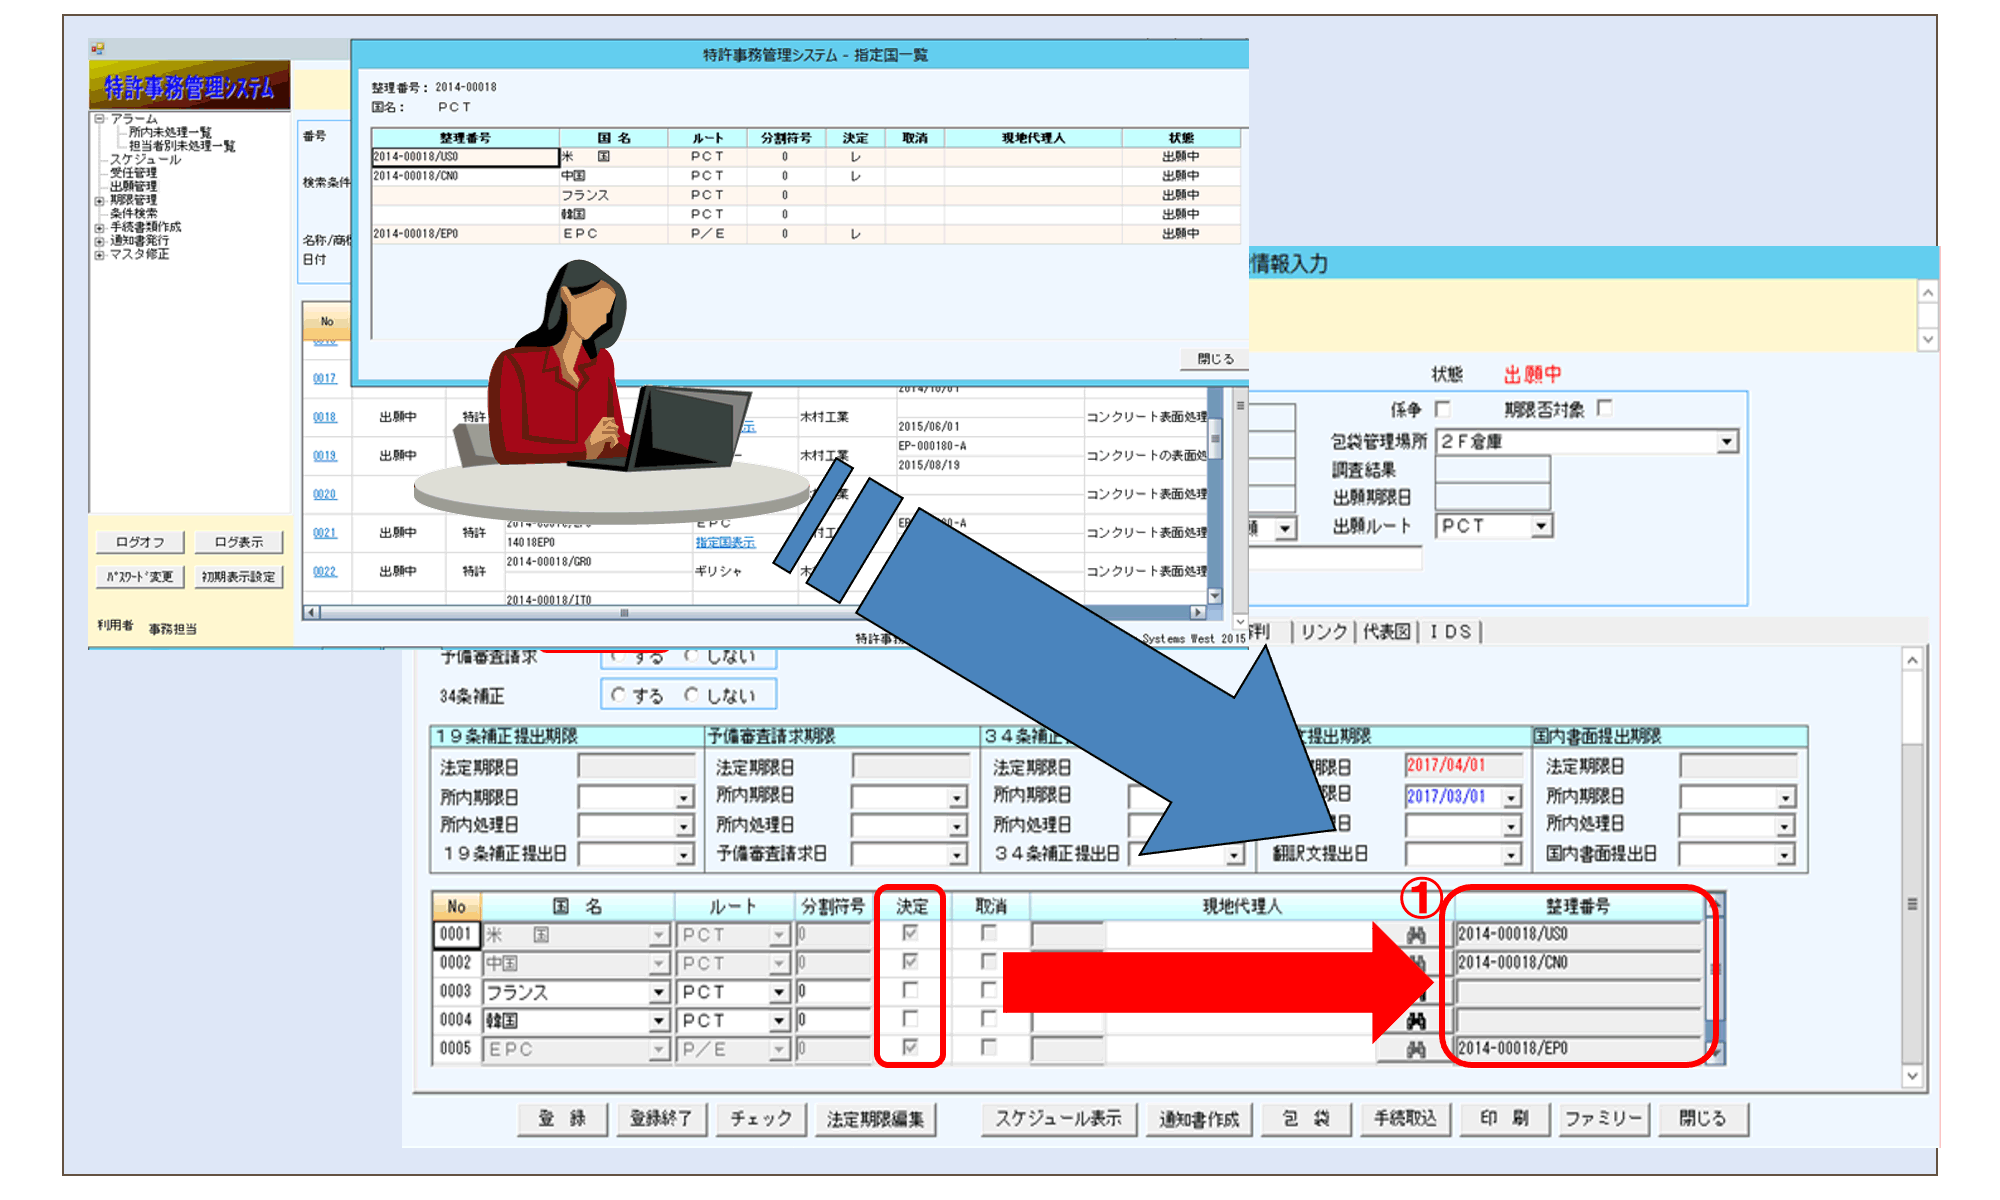The image size is (2000, 1200).
Task: Open the IDS tab
Action: pyautogui.click(x=1450, y=632)
